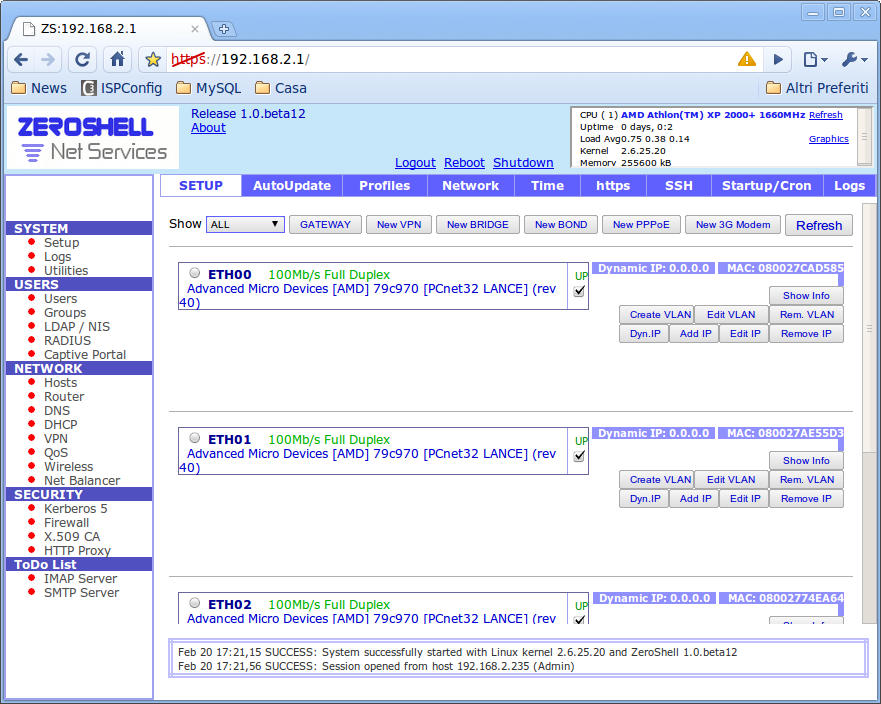This screenshot has width=881, height=704.
Task: Select the ETH02 interface radio button
Action: [x=194, y=603]
